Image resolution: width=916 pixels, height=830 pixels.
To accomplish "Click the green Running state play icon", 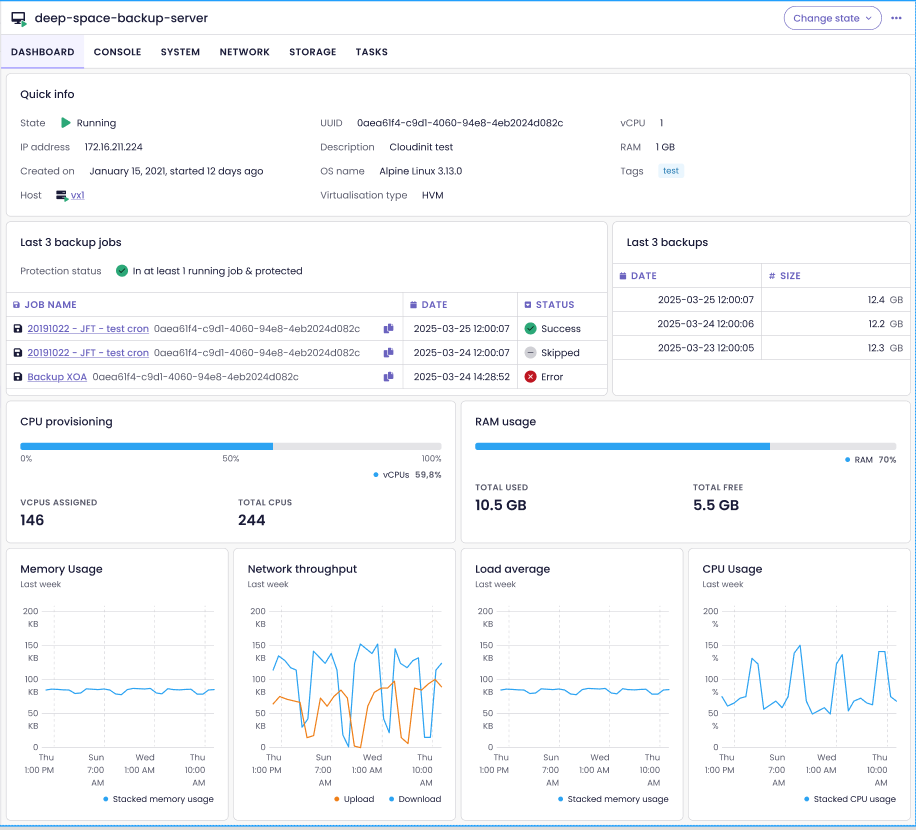I will point(66,123).
